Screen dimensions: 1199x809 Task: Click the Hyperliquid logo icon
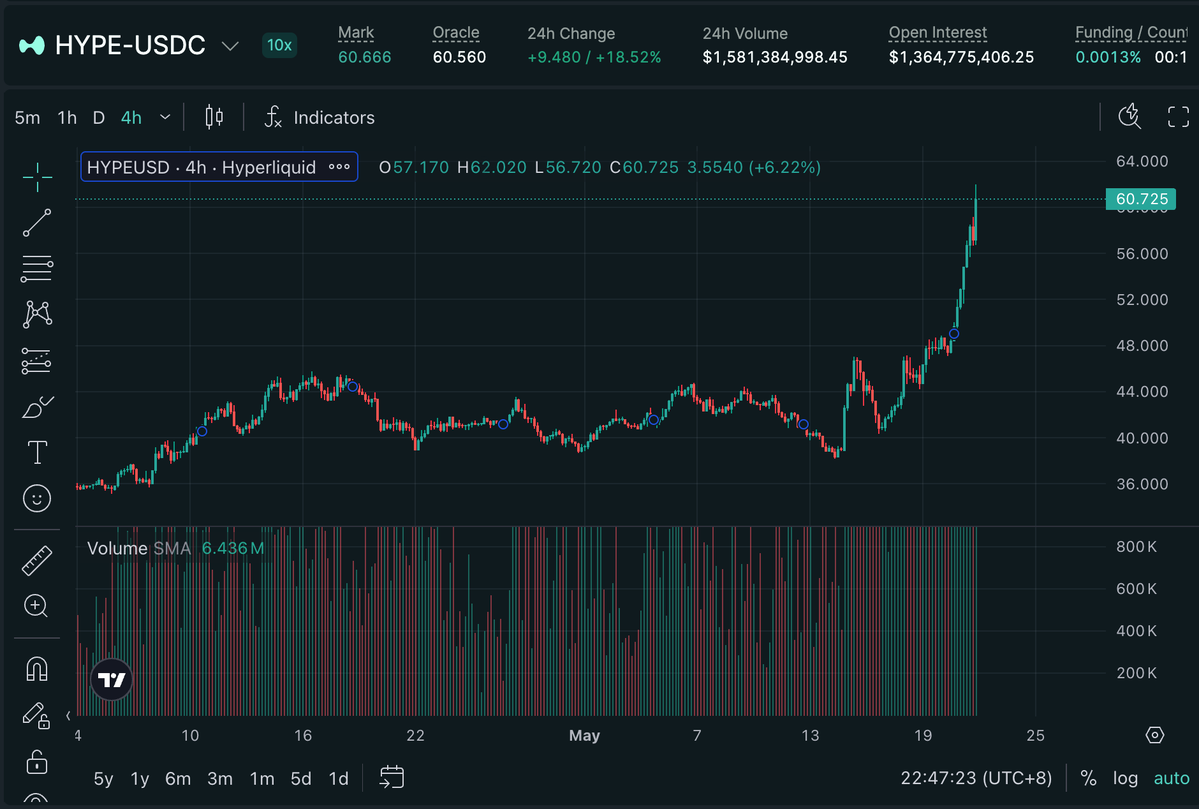pyautogui.click(x=31, y=46)
